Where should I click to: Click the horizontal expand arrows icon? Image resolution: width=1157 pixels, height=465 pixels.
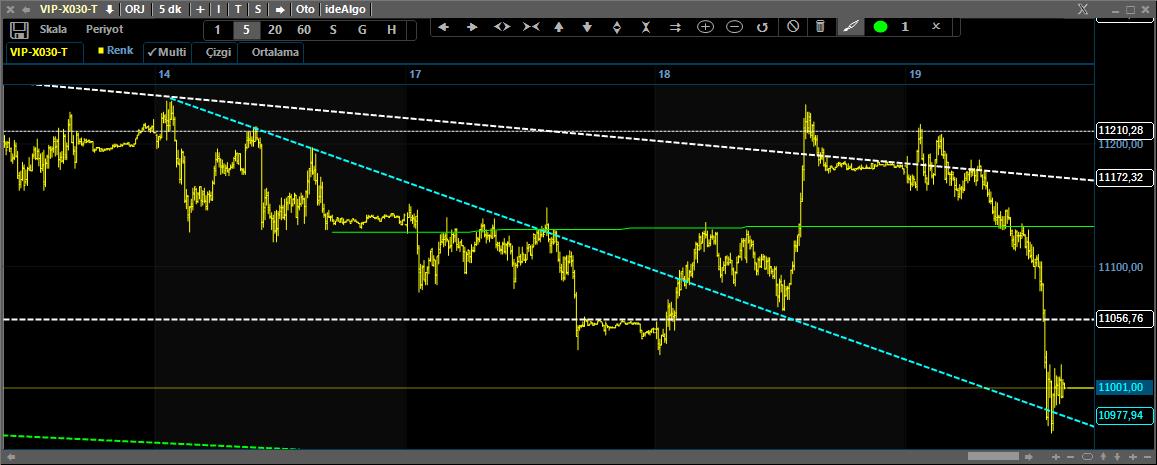coord(502,27)
